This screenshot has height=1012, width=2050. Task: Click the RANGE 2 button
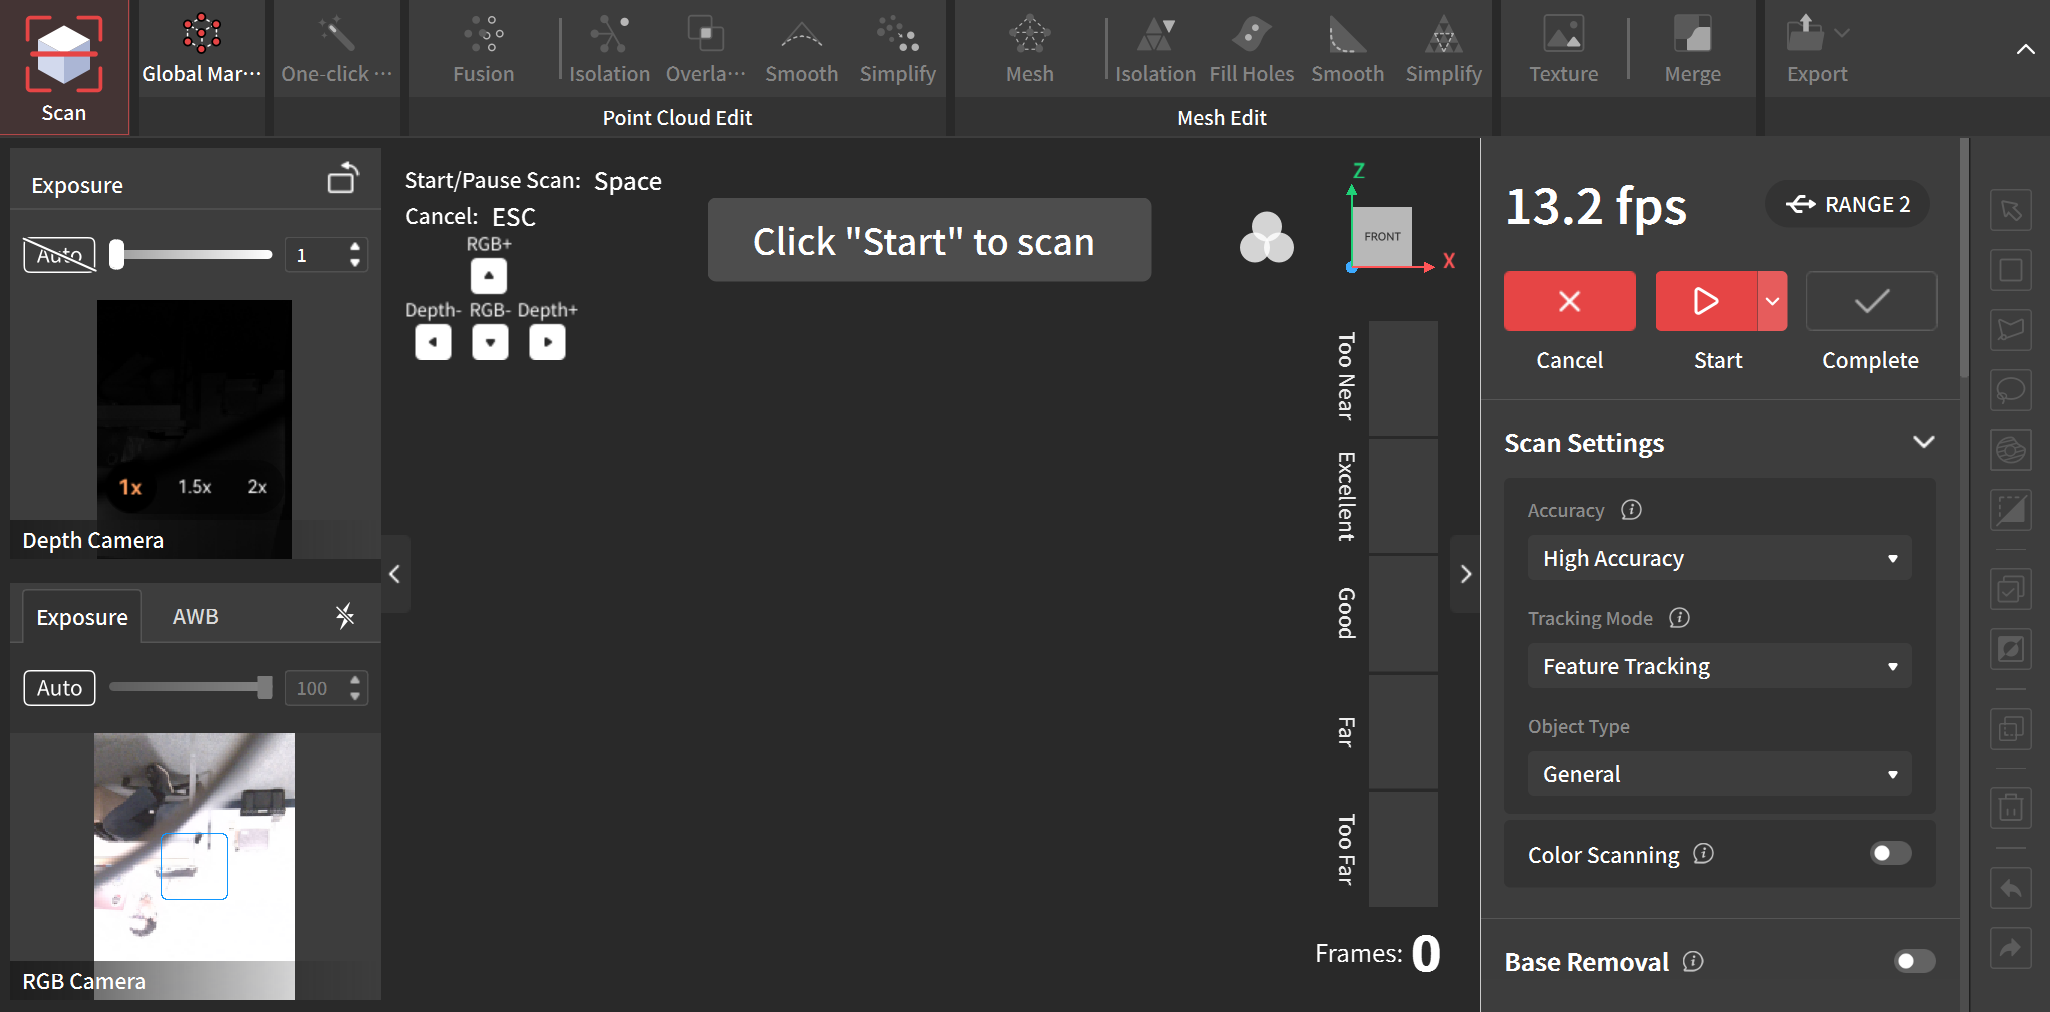click(1847, 204)
